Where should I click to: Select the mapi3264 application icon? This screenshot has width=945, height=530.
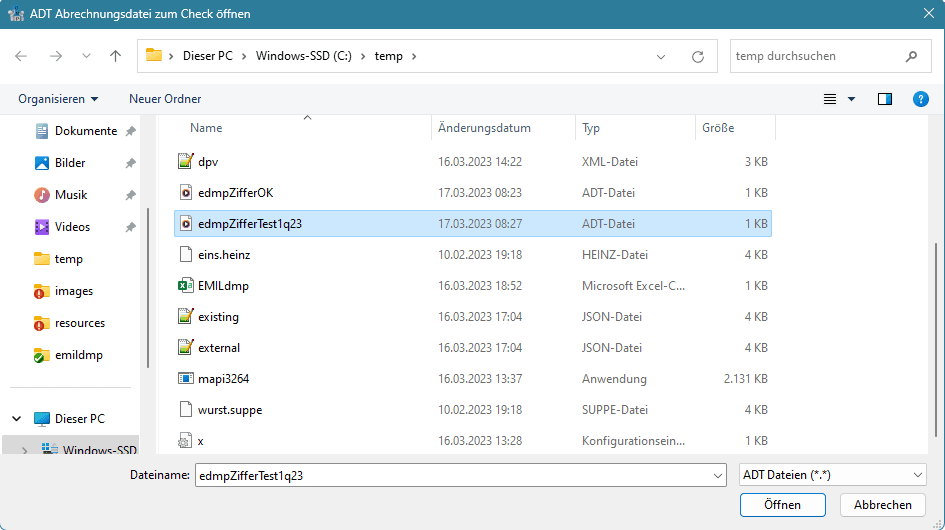tap(184, 379)
